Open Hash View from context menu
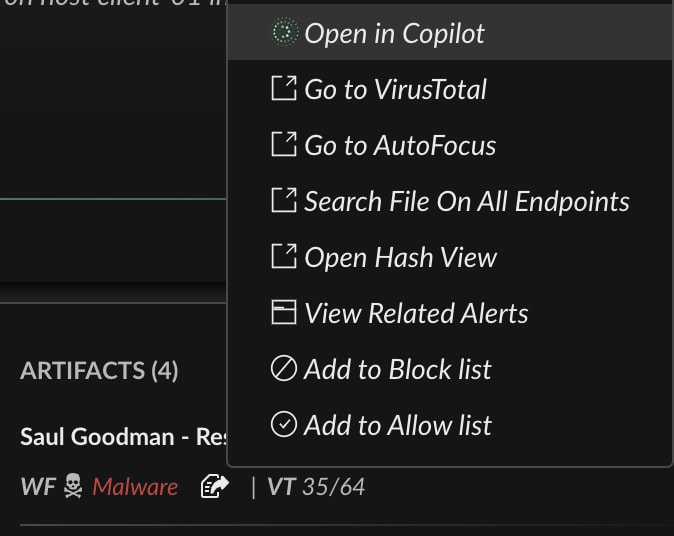This screenshot has width=674, height=536. click(400, 257)
